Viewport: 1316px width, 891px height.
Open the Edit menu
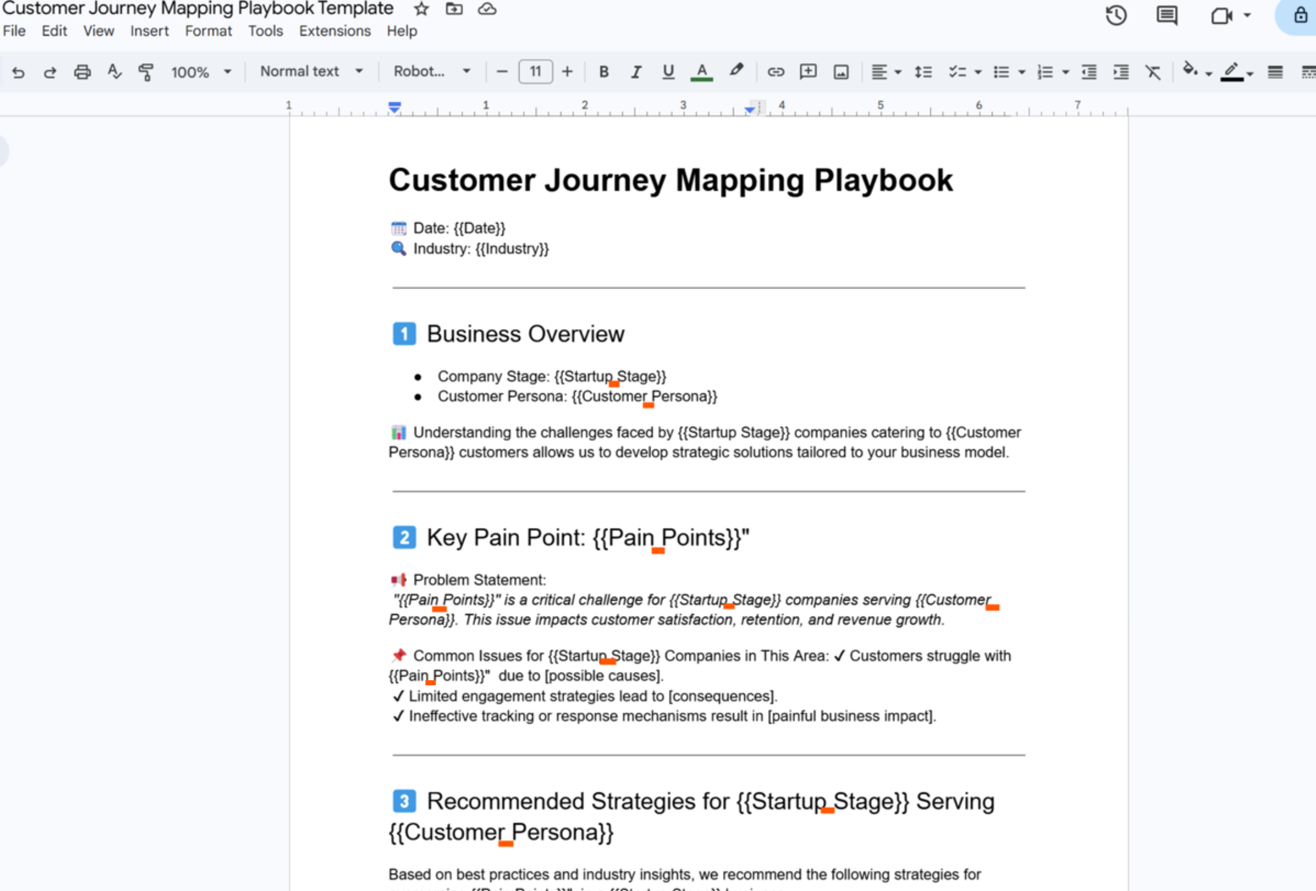pyautogui.click(x=54, y=31)
